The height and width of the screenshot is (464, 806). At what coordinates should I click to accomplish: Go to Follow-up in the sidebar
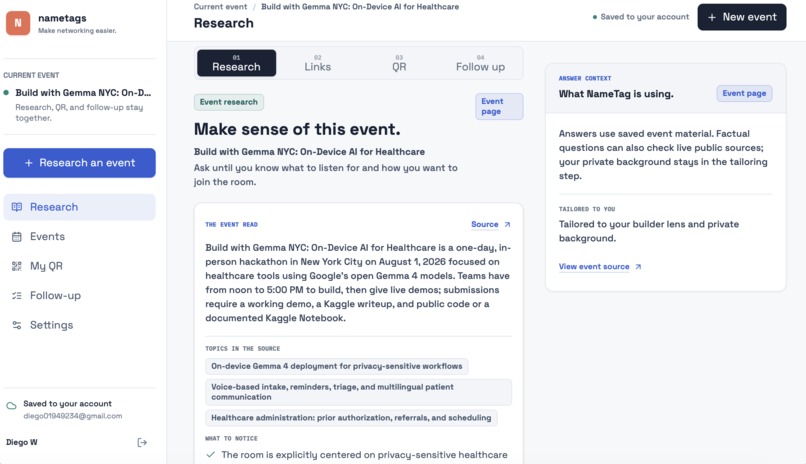(x=79, y=295)
